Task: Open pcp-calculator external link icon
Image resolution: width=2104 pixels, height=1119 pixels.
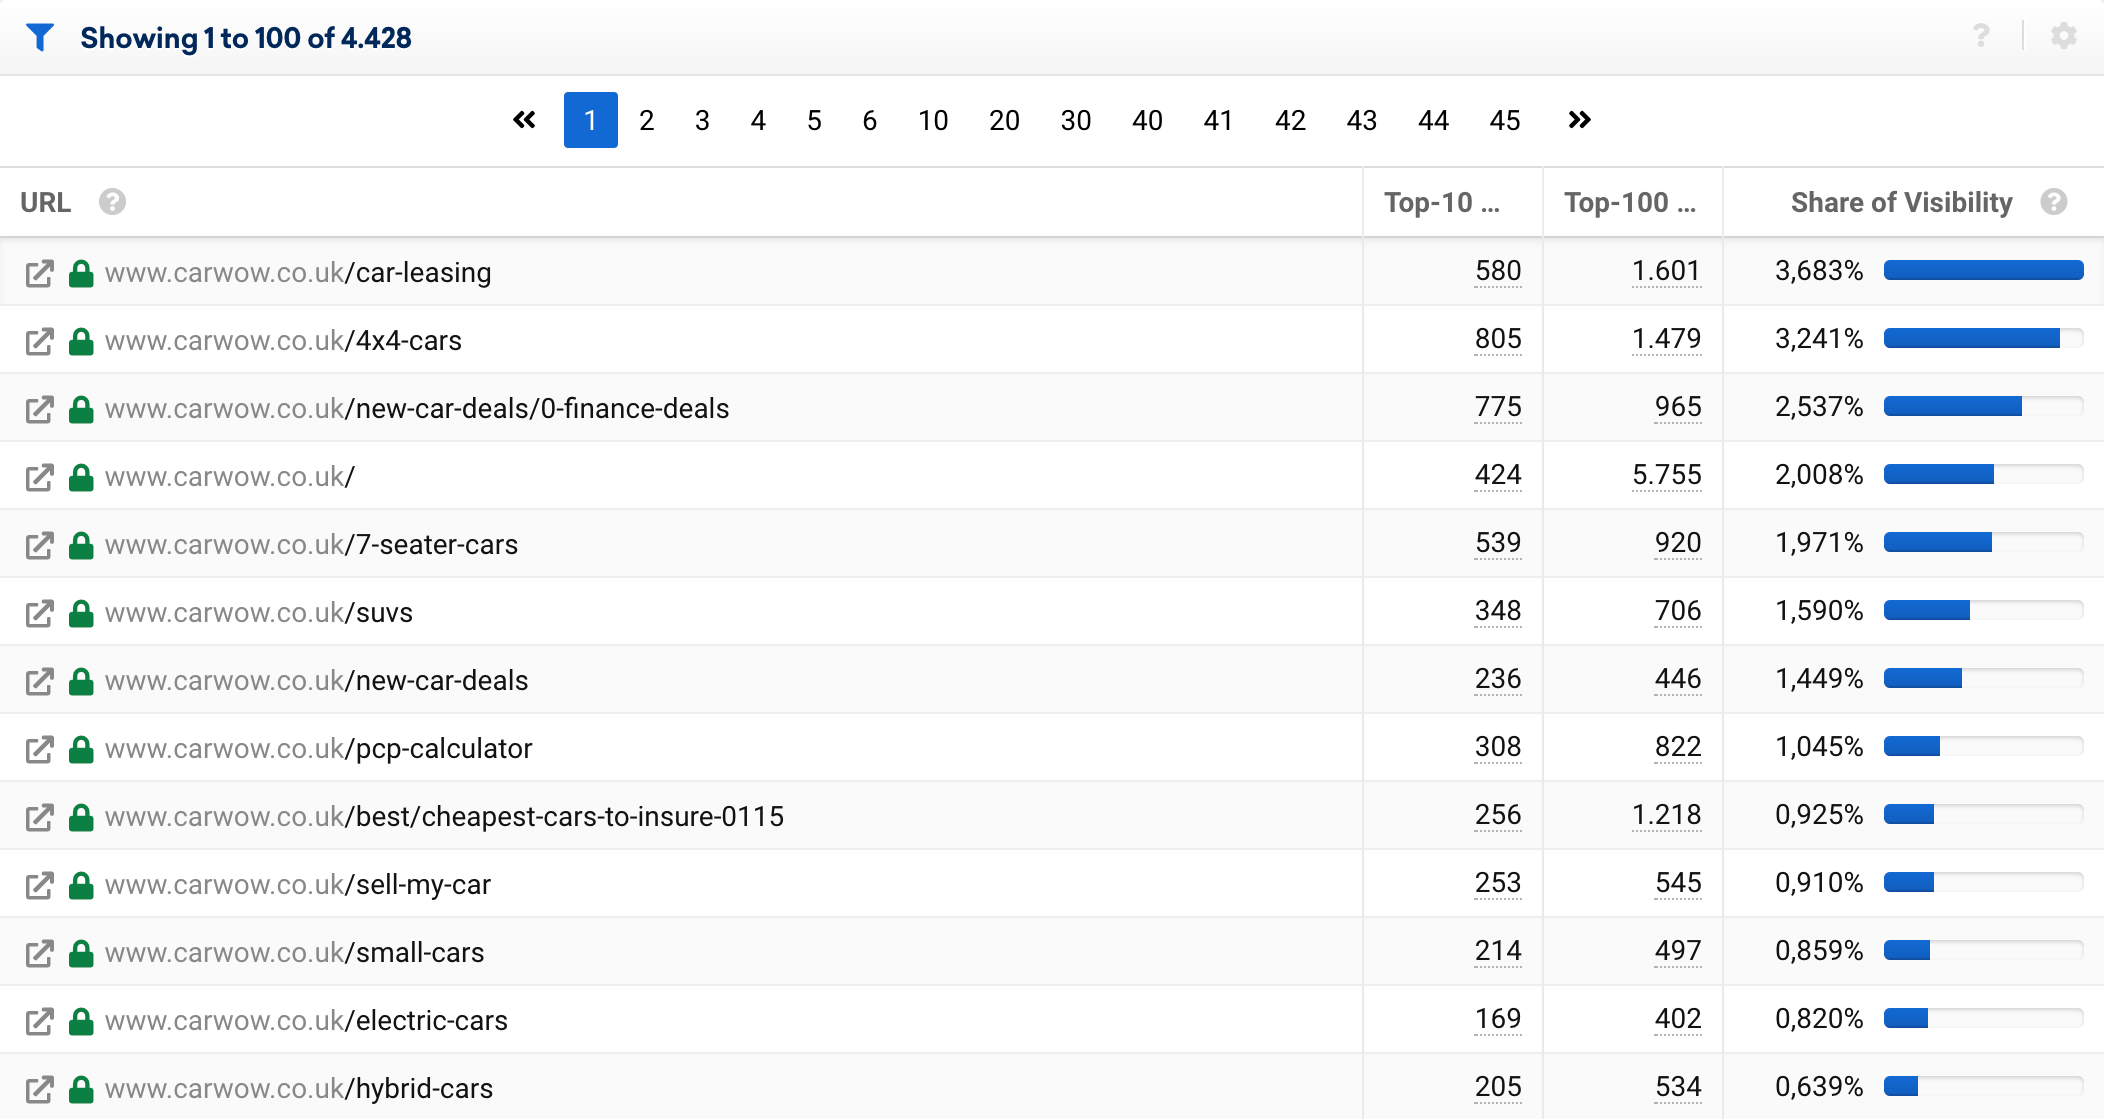Action: (39, 749)
